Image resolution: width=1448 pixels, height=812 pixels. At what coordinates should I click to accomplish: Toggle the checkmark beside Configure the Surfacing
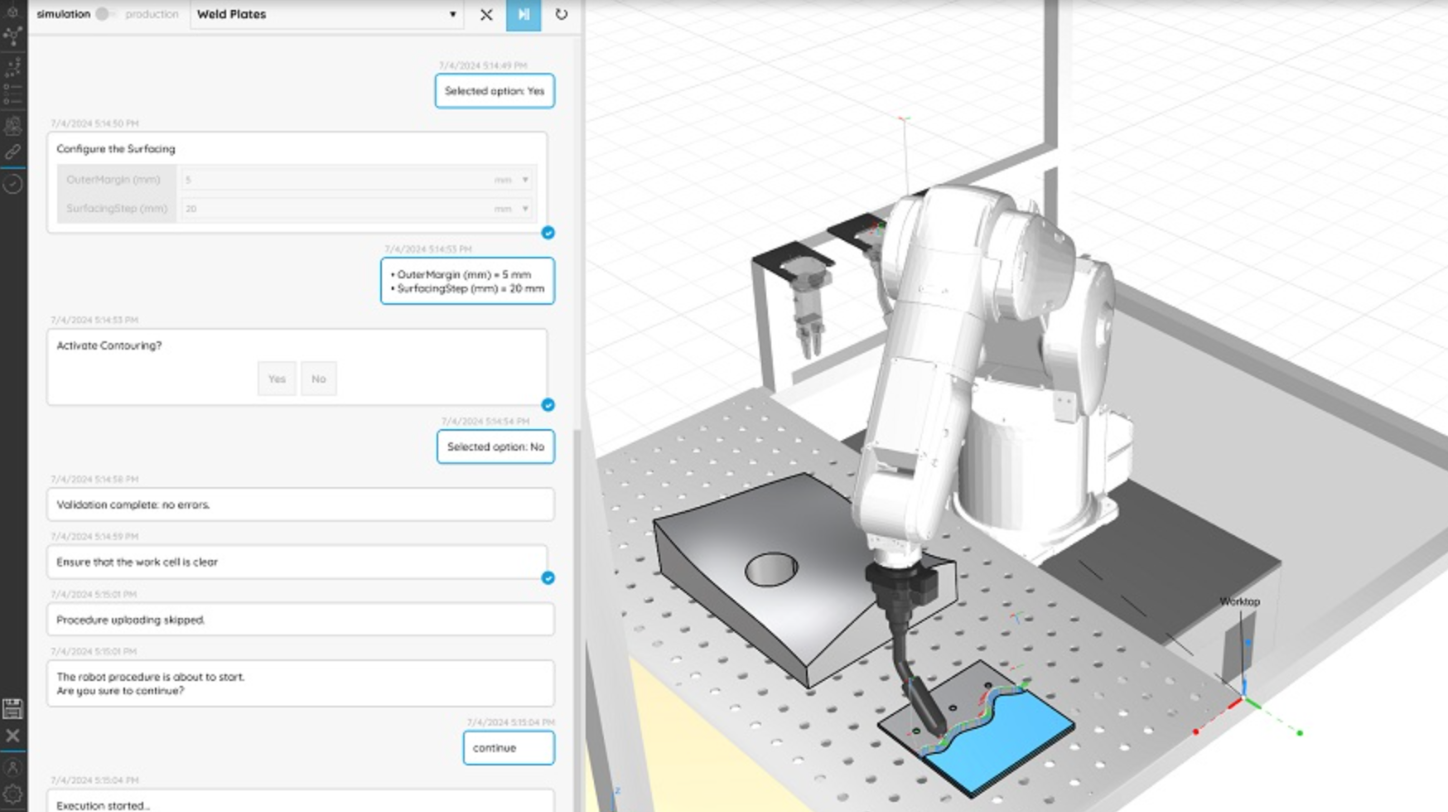tap(548, 233)
